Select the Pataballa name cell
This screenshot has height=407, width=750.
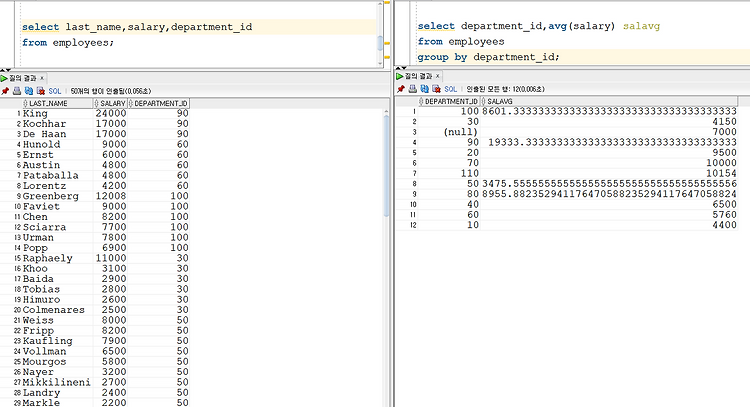tap(57, 176)
